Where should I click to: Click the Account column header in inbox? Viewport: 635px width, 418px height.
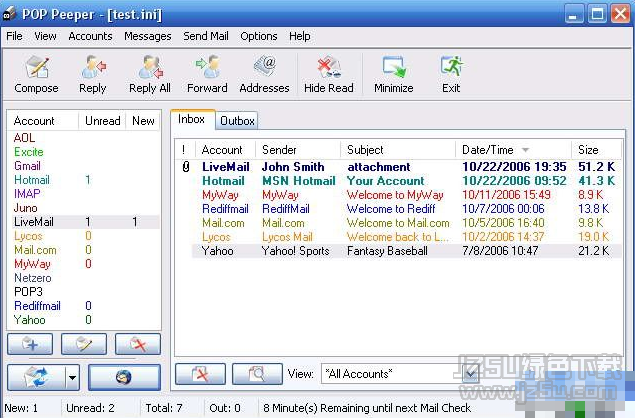pyautogui.click(x=226, y=150)
